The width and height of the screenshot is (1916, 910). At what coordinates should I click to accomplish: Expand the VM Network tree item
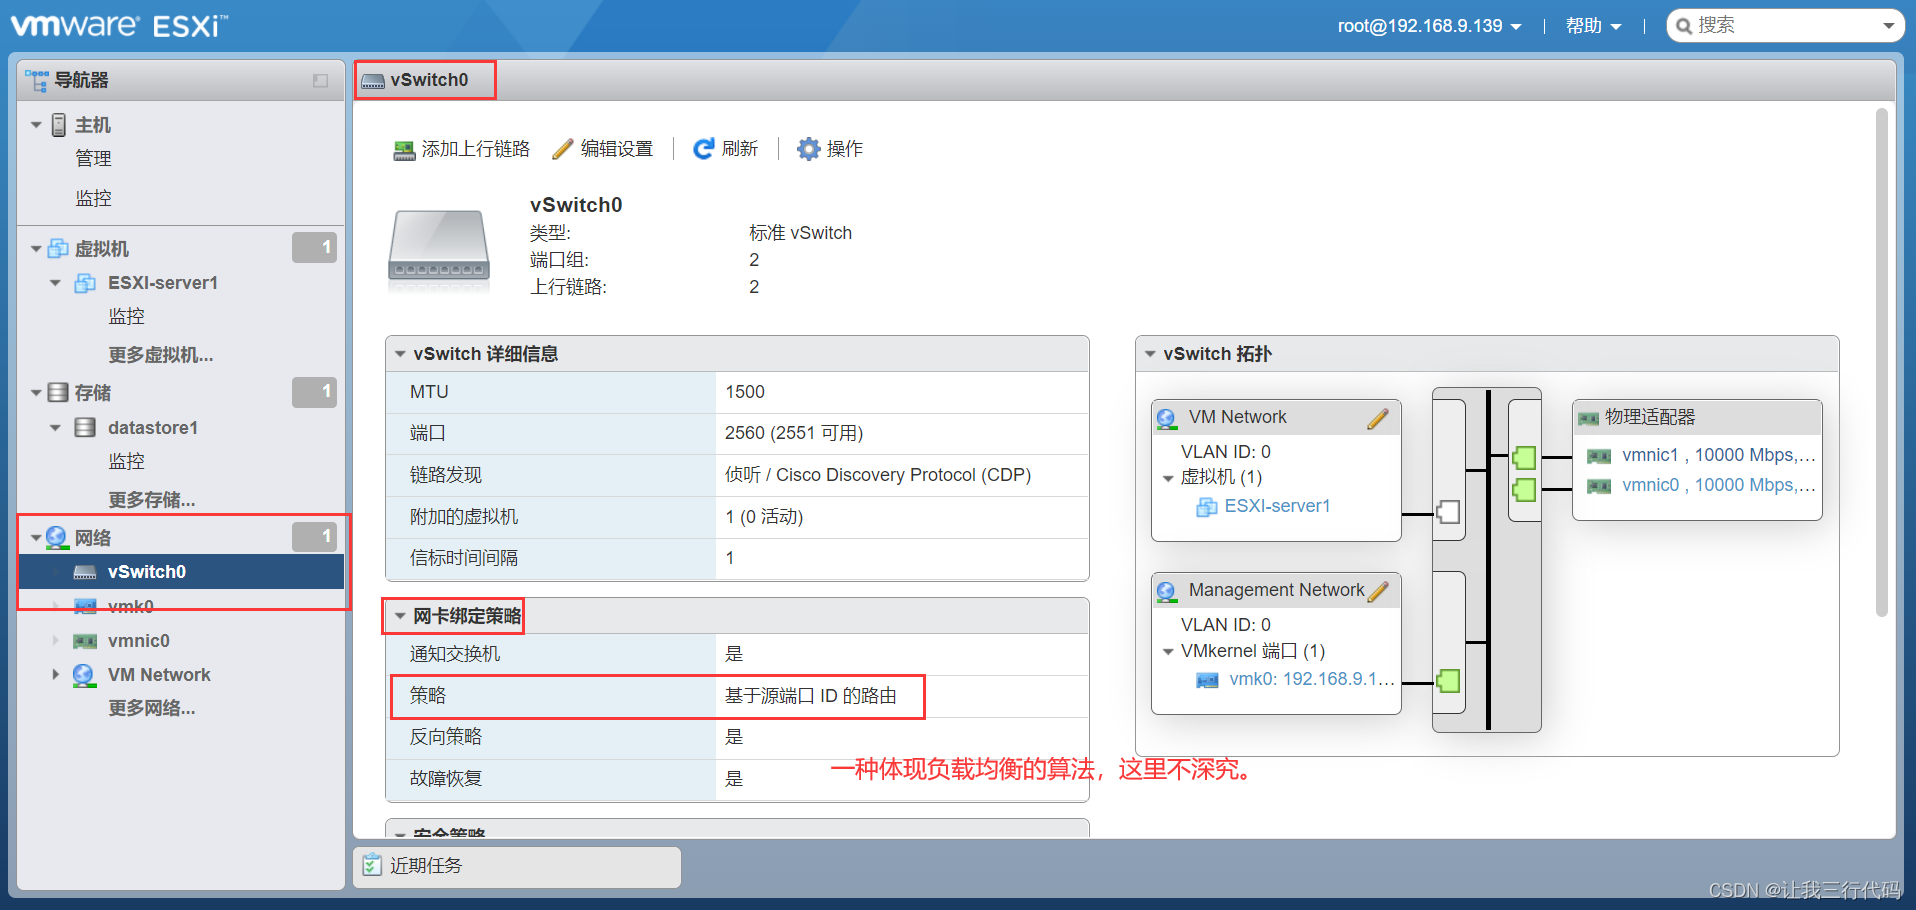pos(56,675)
